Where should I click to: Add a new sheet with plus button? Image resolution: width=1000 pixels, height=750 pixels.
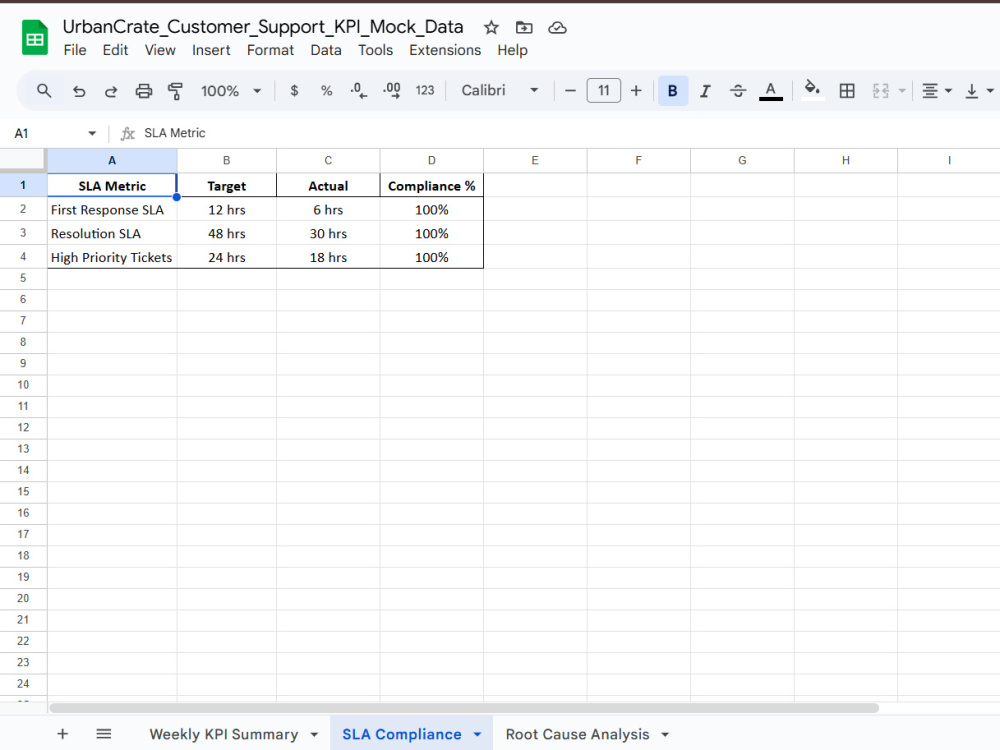point(62,733)
